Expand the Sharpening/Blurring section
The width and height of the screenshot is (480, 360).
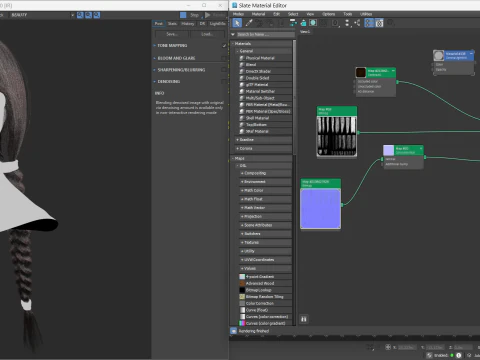pyautogui.click(x=155, y=70)
